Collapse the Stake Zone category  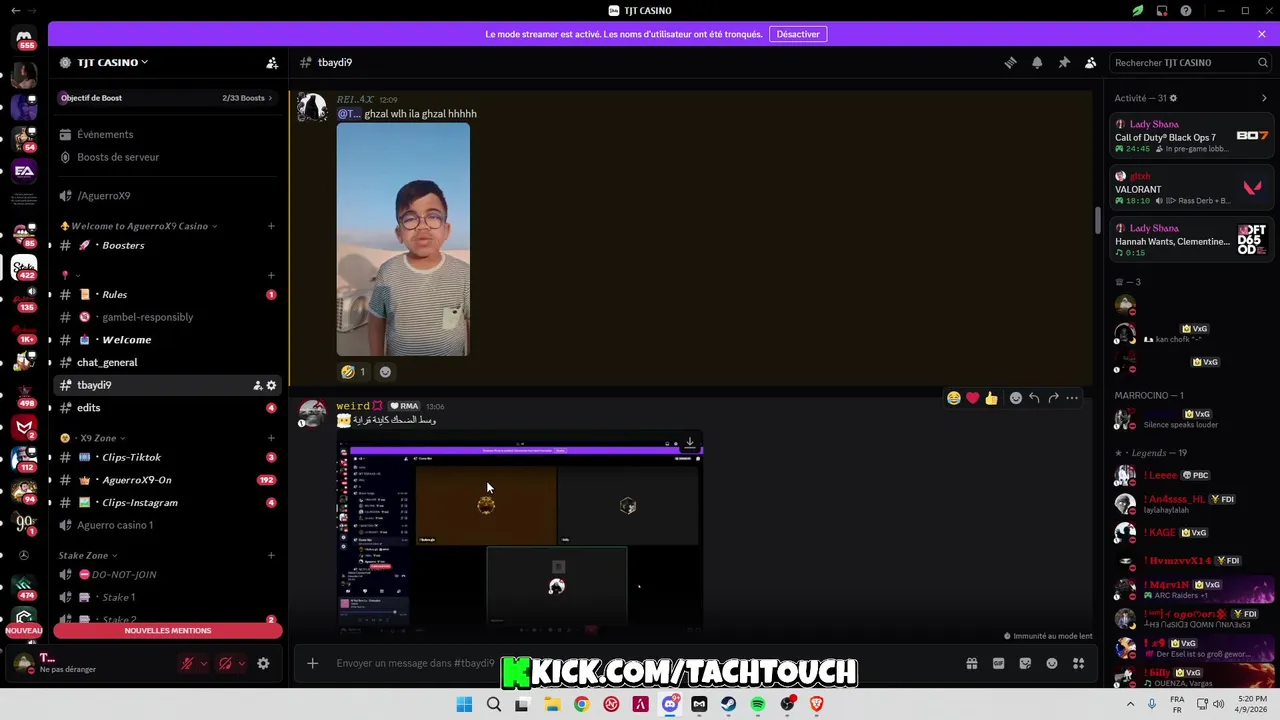[88, 555]
